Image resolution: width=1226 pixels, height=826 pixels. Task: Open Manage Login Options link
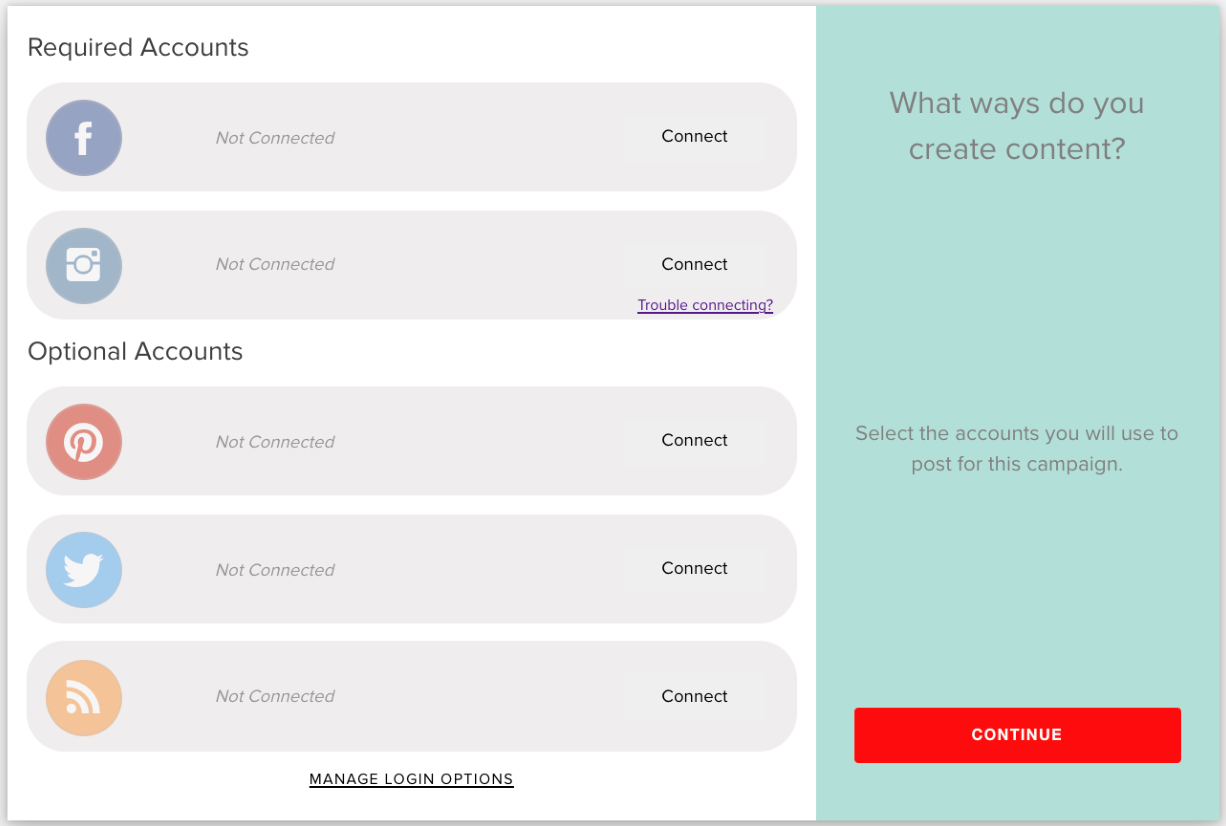[x=411, y=779]
